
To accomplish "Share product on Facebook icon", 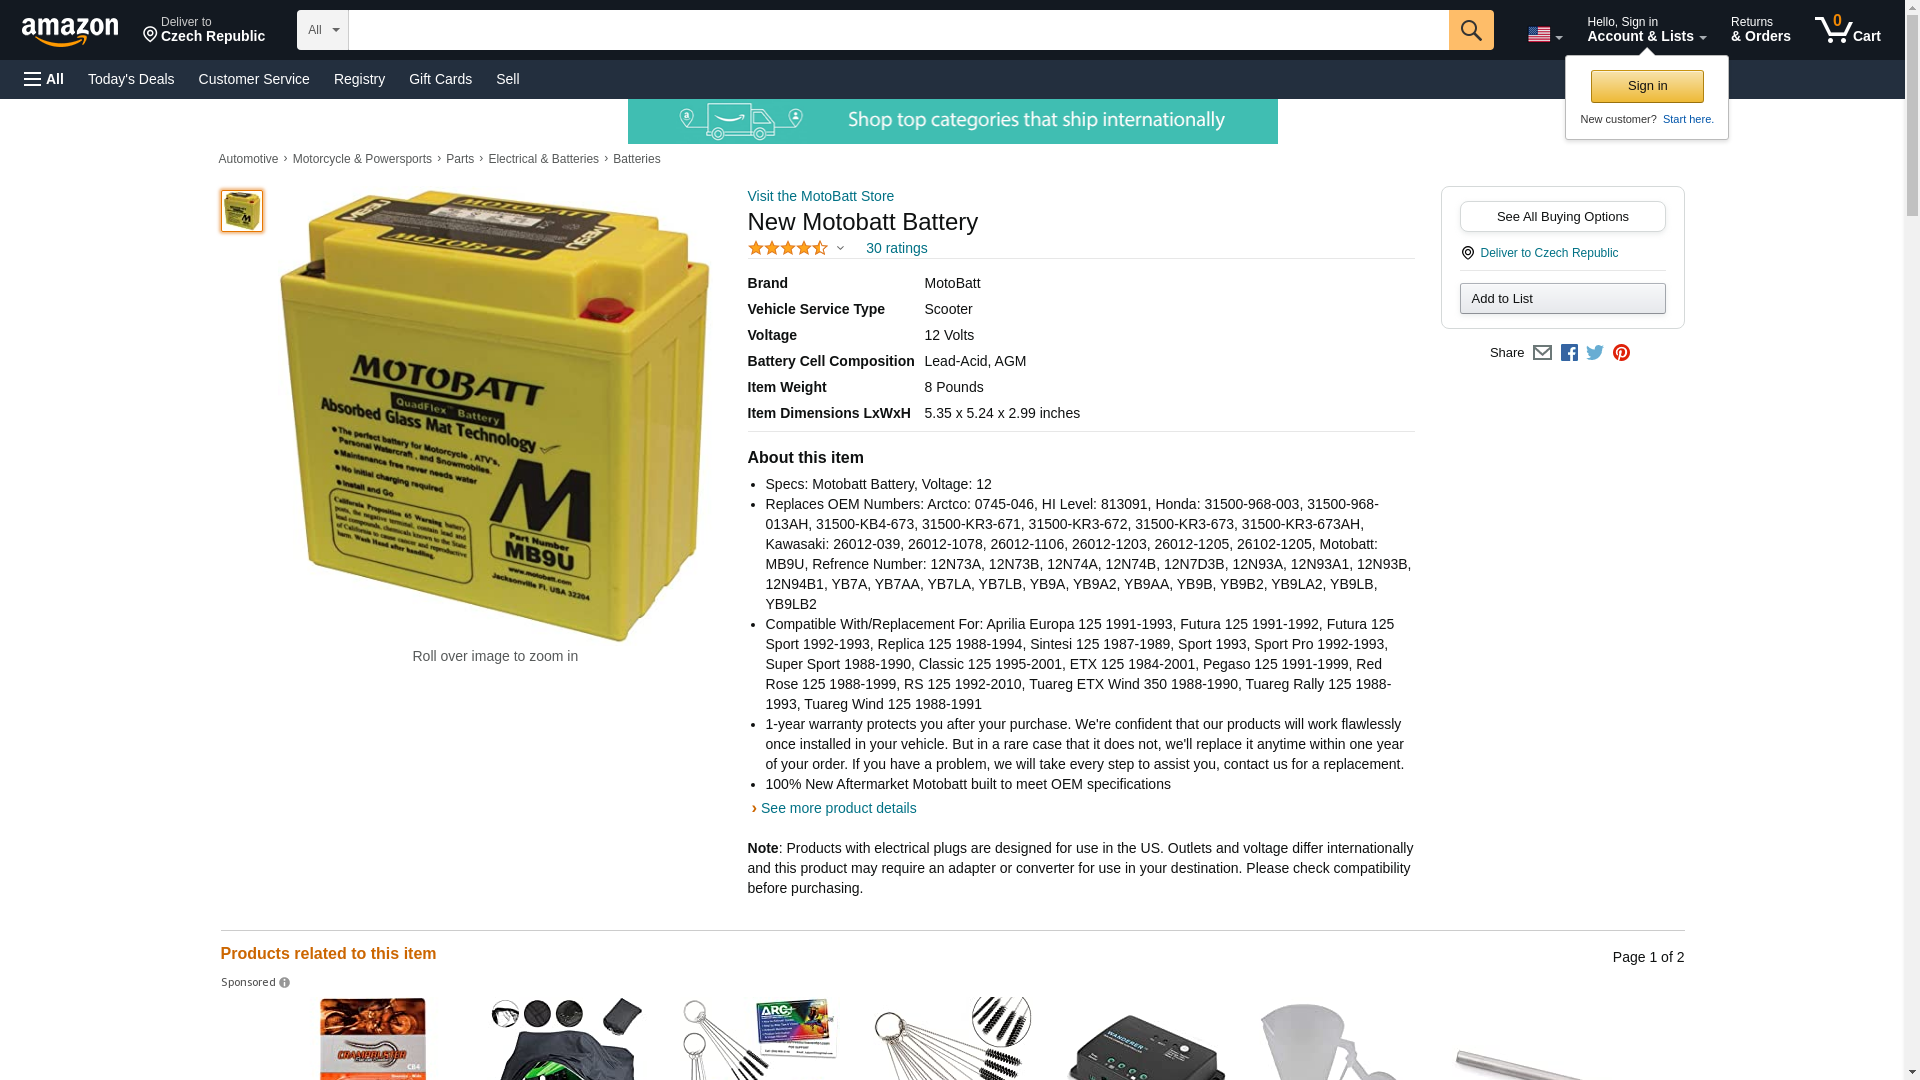I will [1568, 352].
